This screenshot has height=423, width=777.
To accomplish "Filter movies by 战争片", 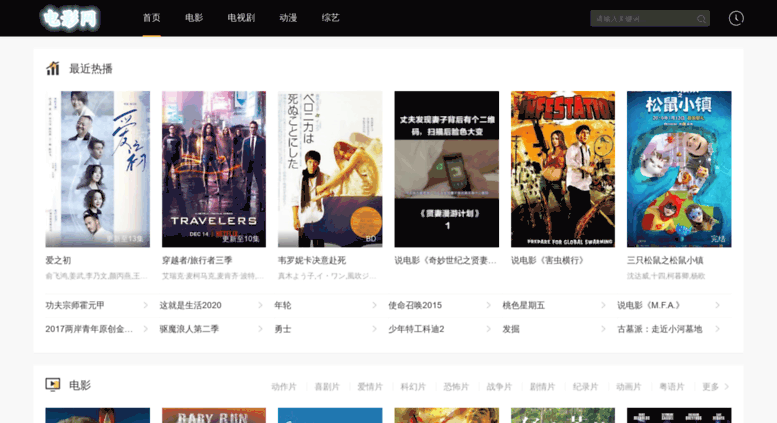I will click(499, 387).
